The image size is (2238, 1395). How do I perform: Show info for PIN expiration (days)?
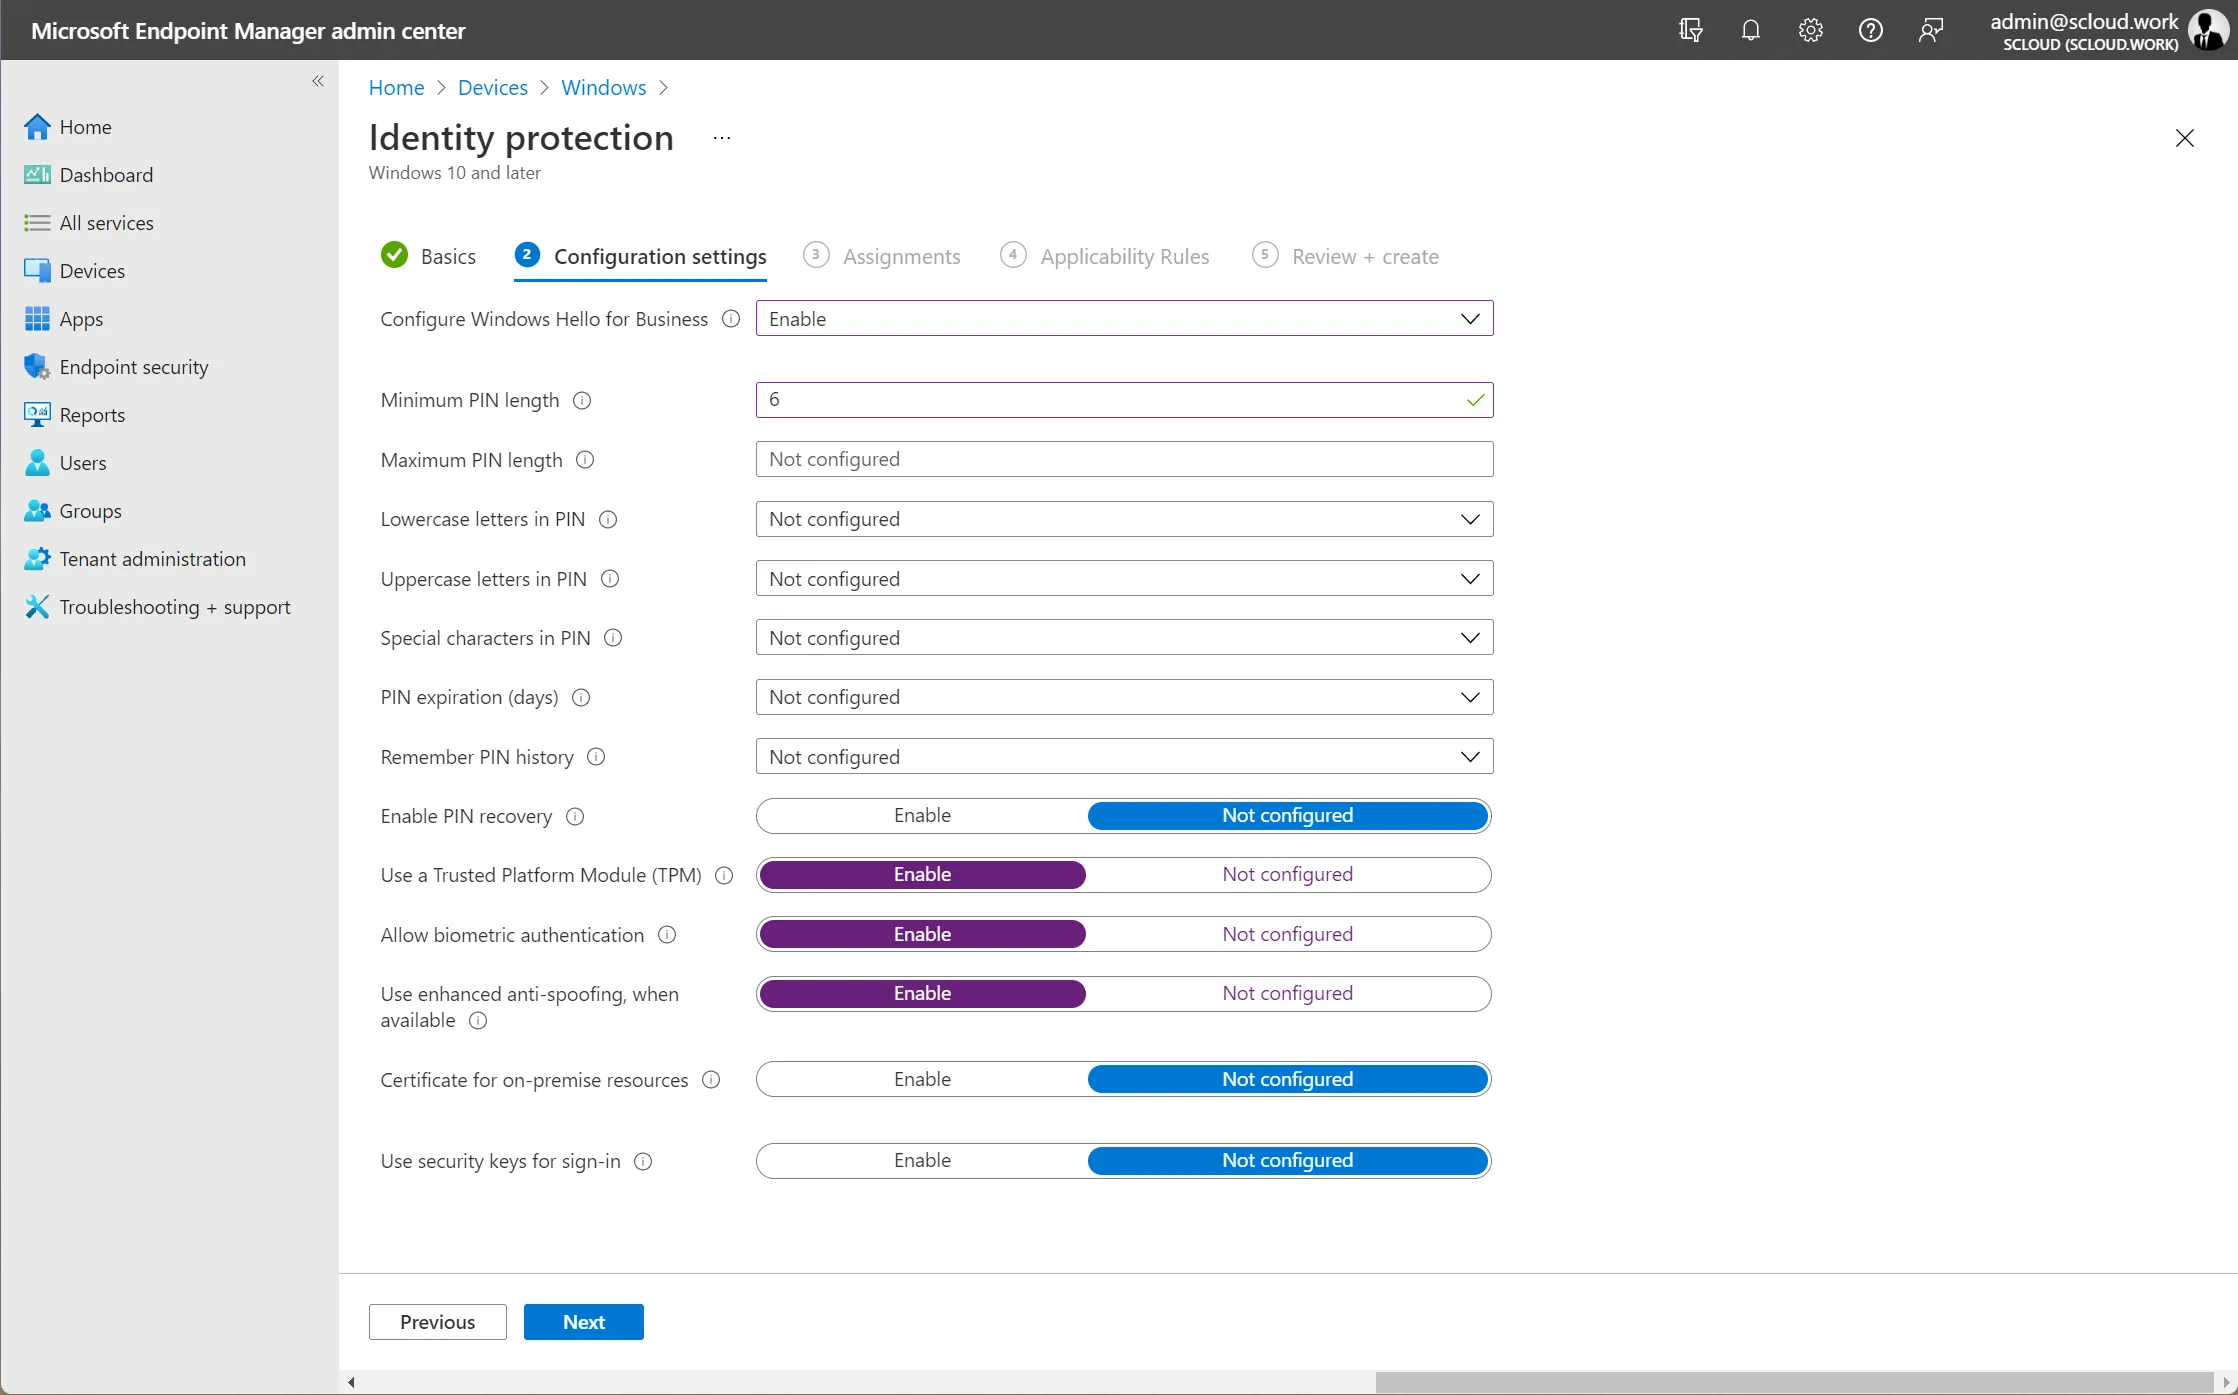[x=581, y=698]
